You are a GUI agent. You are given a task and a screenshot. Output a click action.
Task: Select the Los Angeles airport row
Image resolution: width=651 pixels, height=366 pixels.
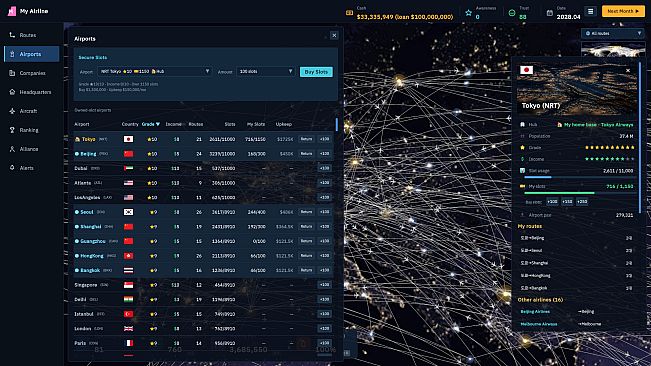pos(203,198)
